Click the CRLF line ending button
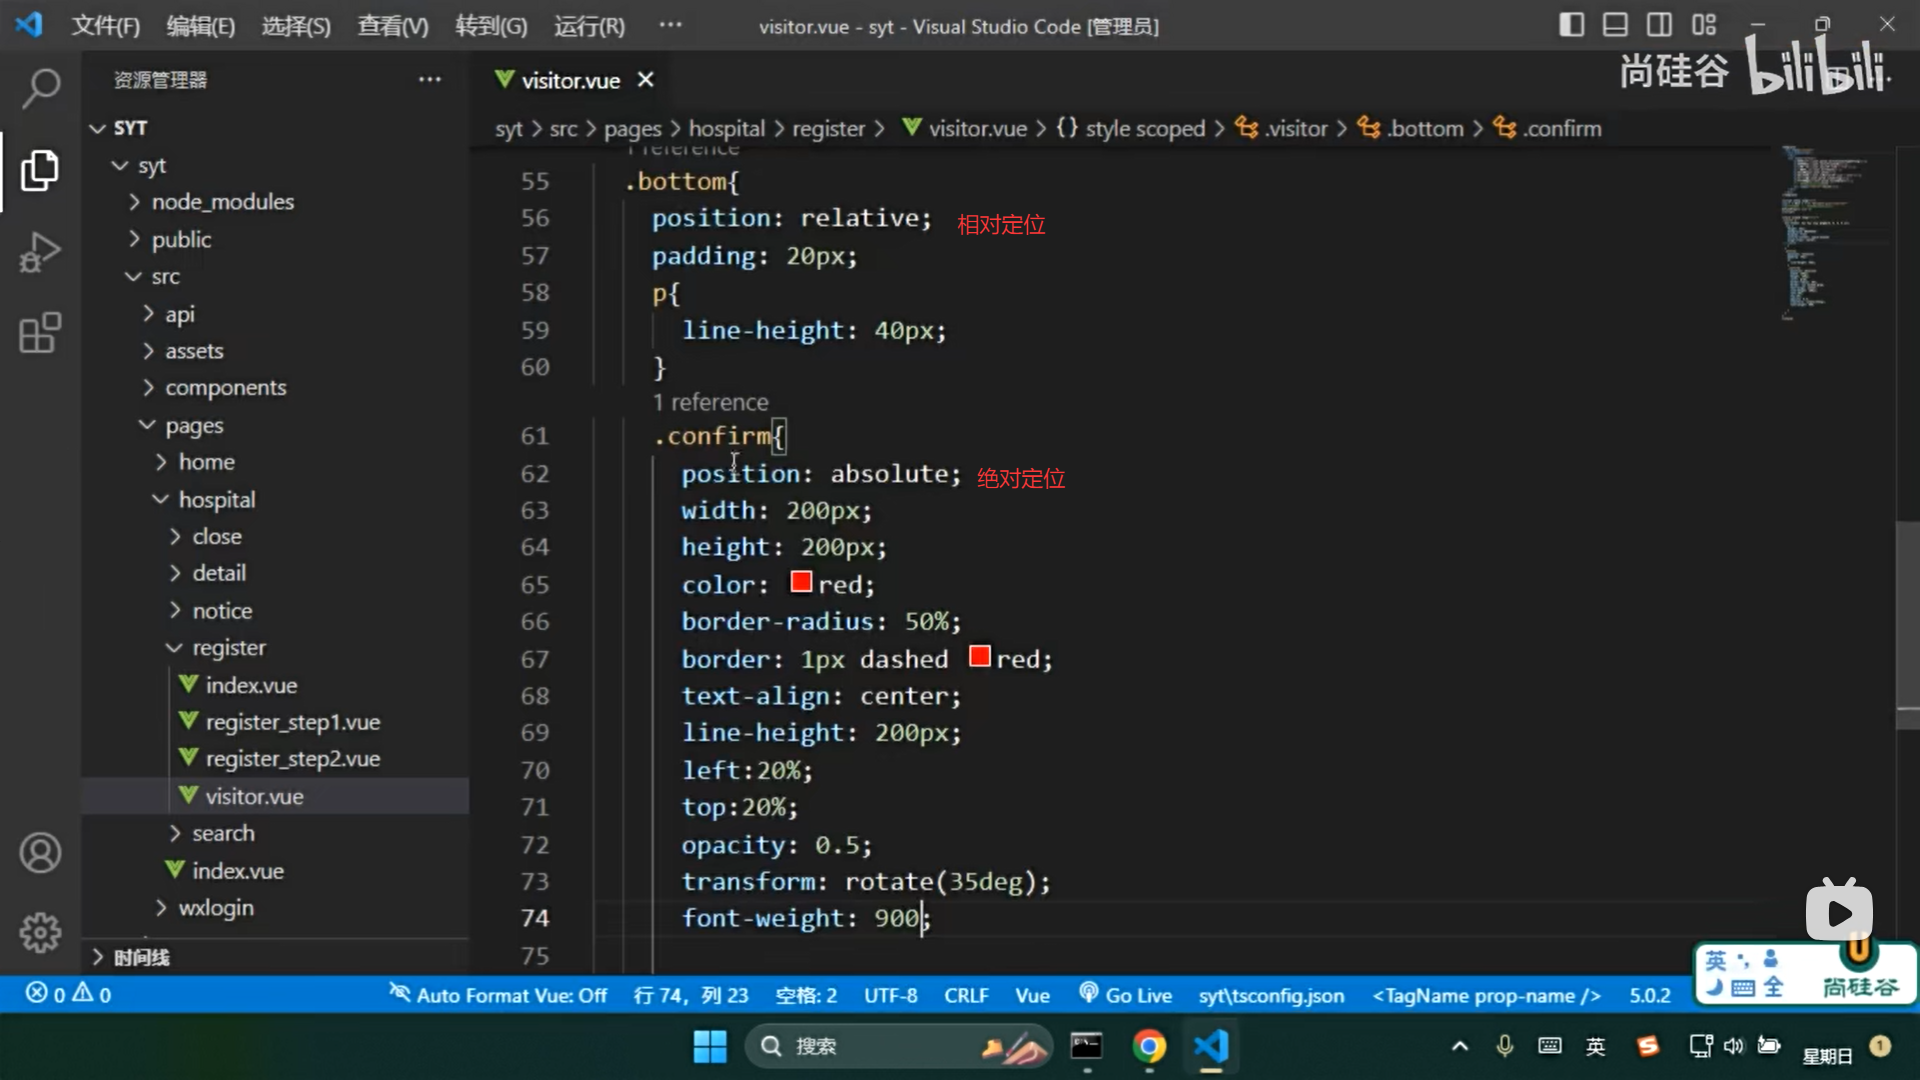 point(965,995)
